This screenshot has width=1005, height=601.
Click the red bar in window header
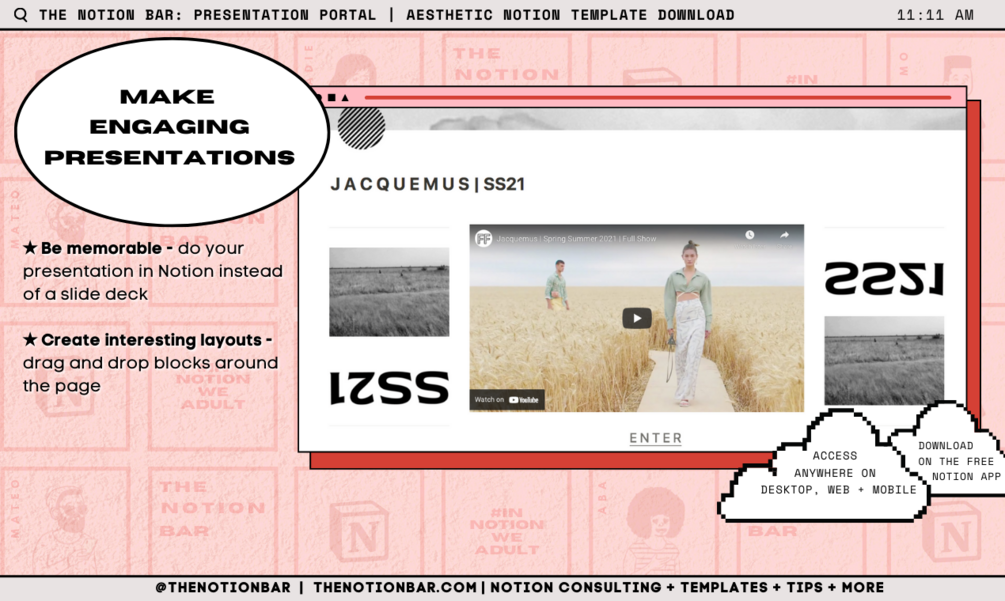pyautogui.click(x=658, y=97)
